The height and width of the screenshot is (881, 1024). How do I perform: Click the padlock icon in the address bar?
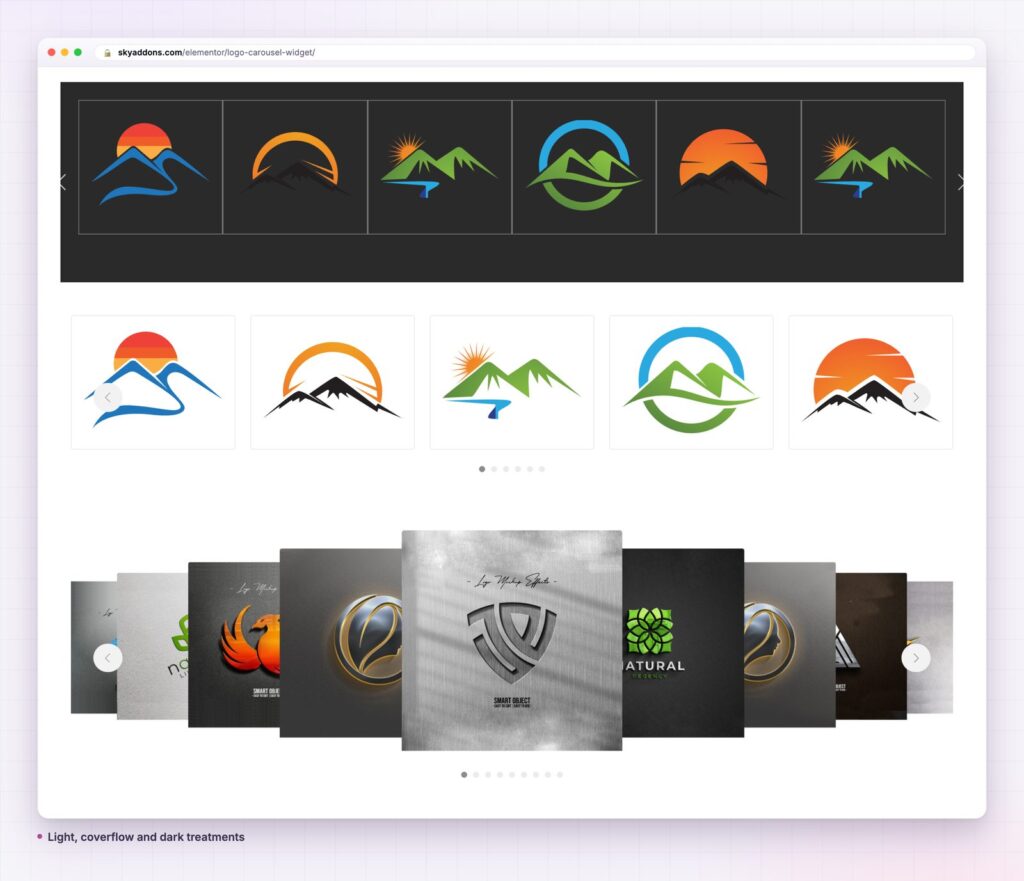tap(108, 53)
